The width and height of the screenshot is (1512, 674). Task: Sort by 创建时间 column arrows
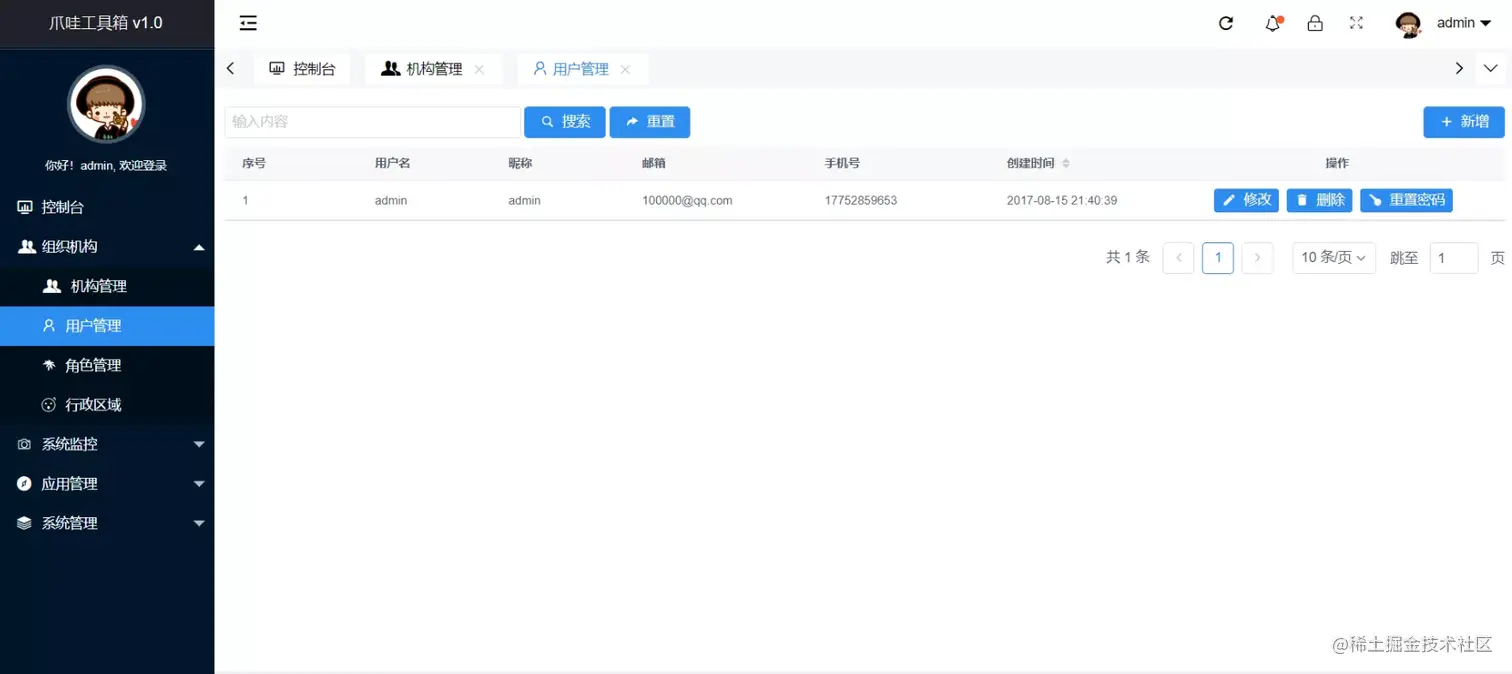tap(1066, 163)
